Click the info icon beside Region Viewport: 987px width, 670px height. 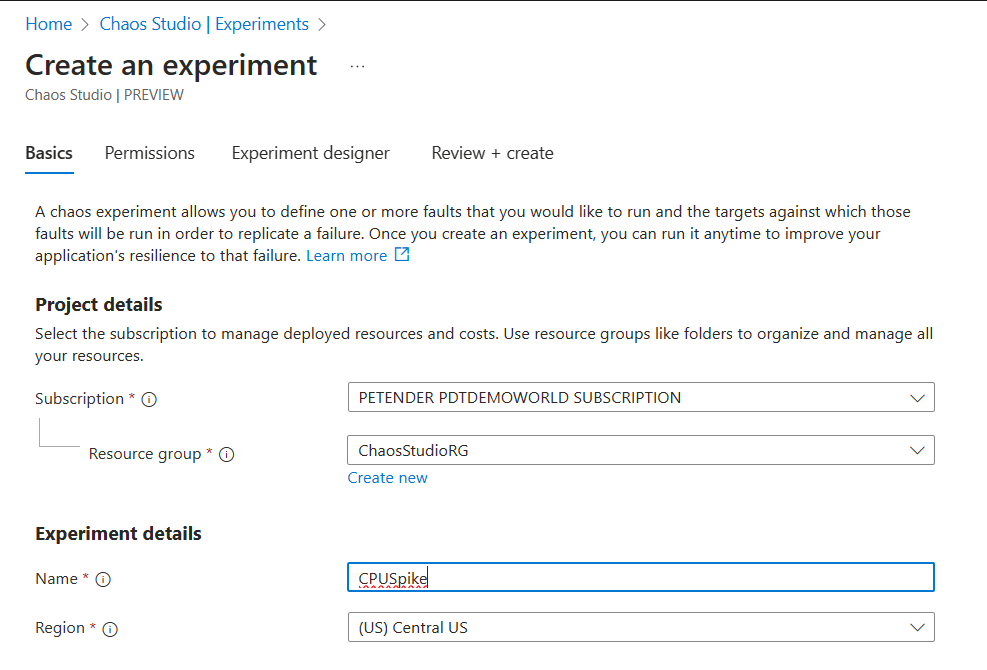coord(110,629)
